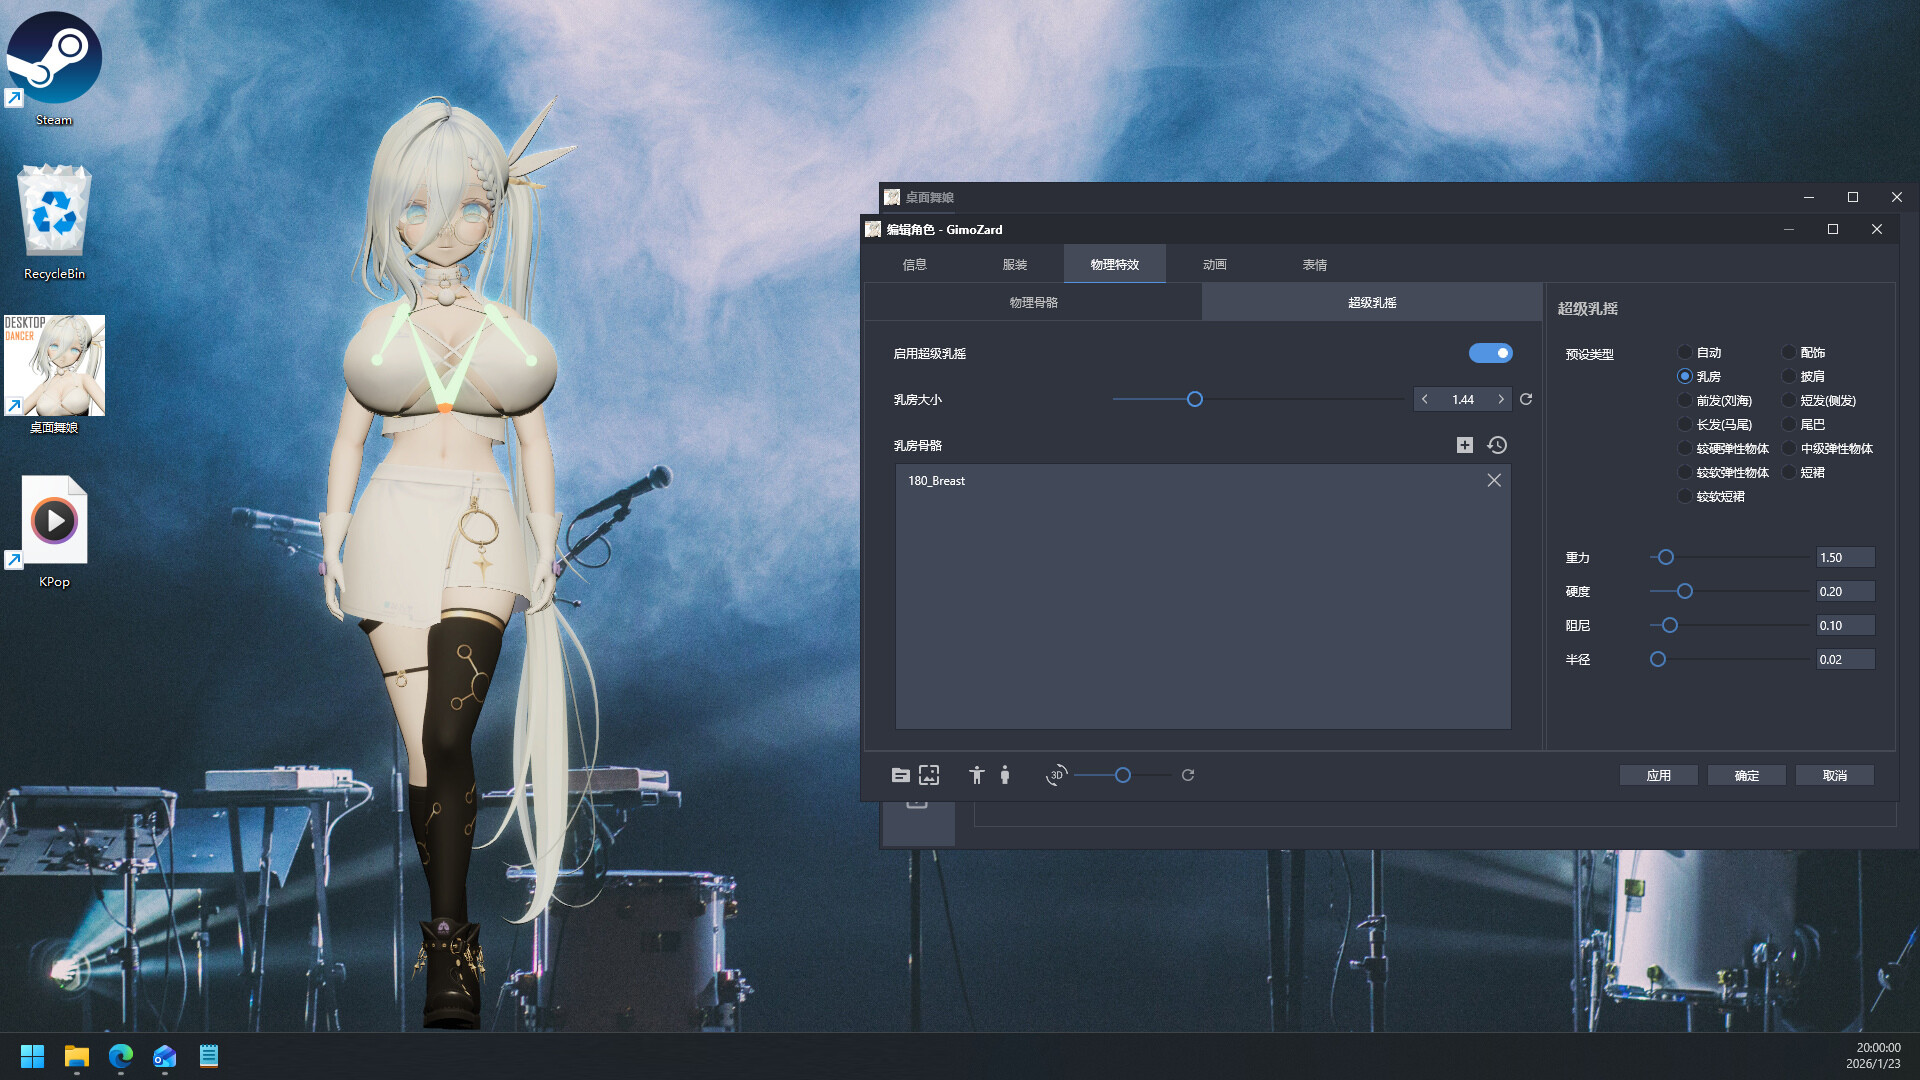Select the 自动 preset radio button

[x=1685, y=352]
